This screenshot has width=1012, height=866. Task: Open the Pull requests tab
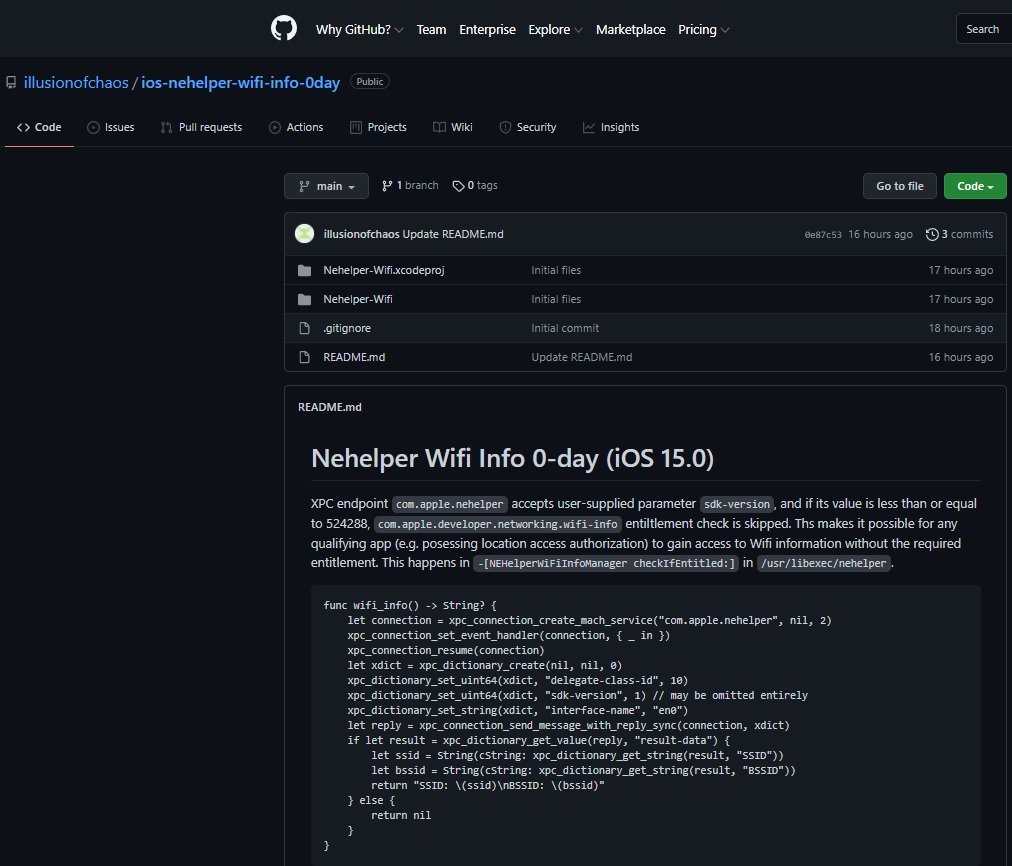tap(201, 127)
